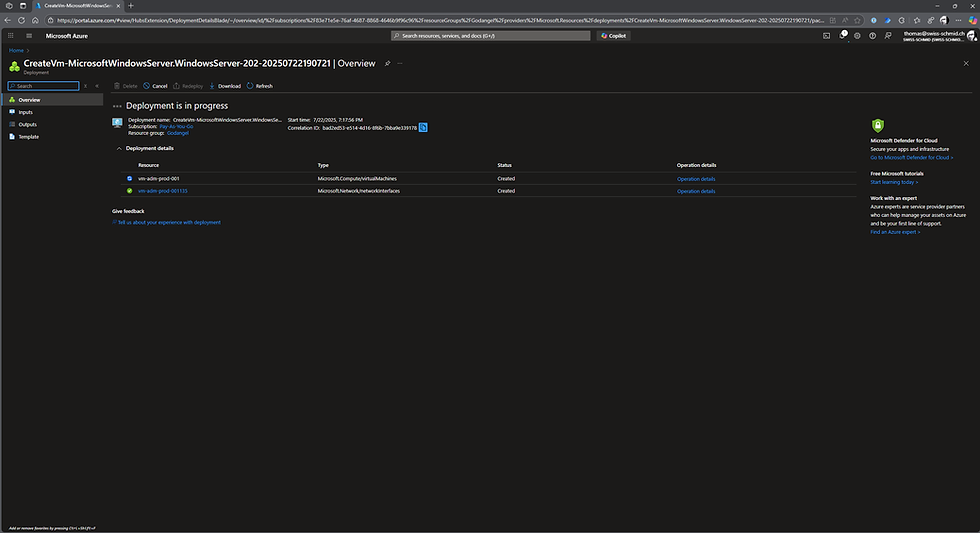
Task: Click the Redeploy toolbar command
Action: coord(188,86)
